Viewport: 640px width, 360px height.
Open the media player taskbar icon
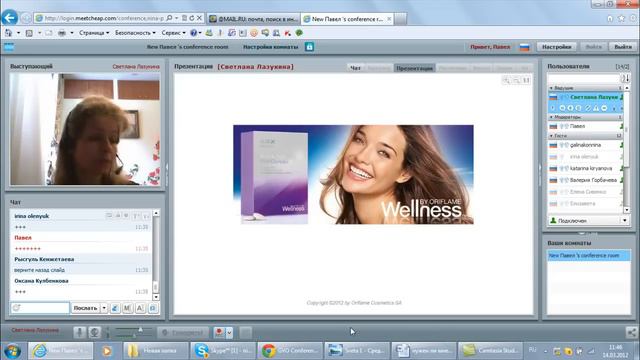[x=107, y=351]
